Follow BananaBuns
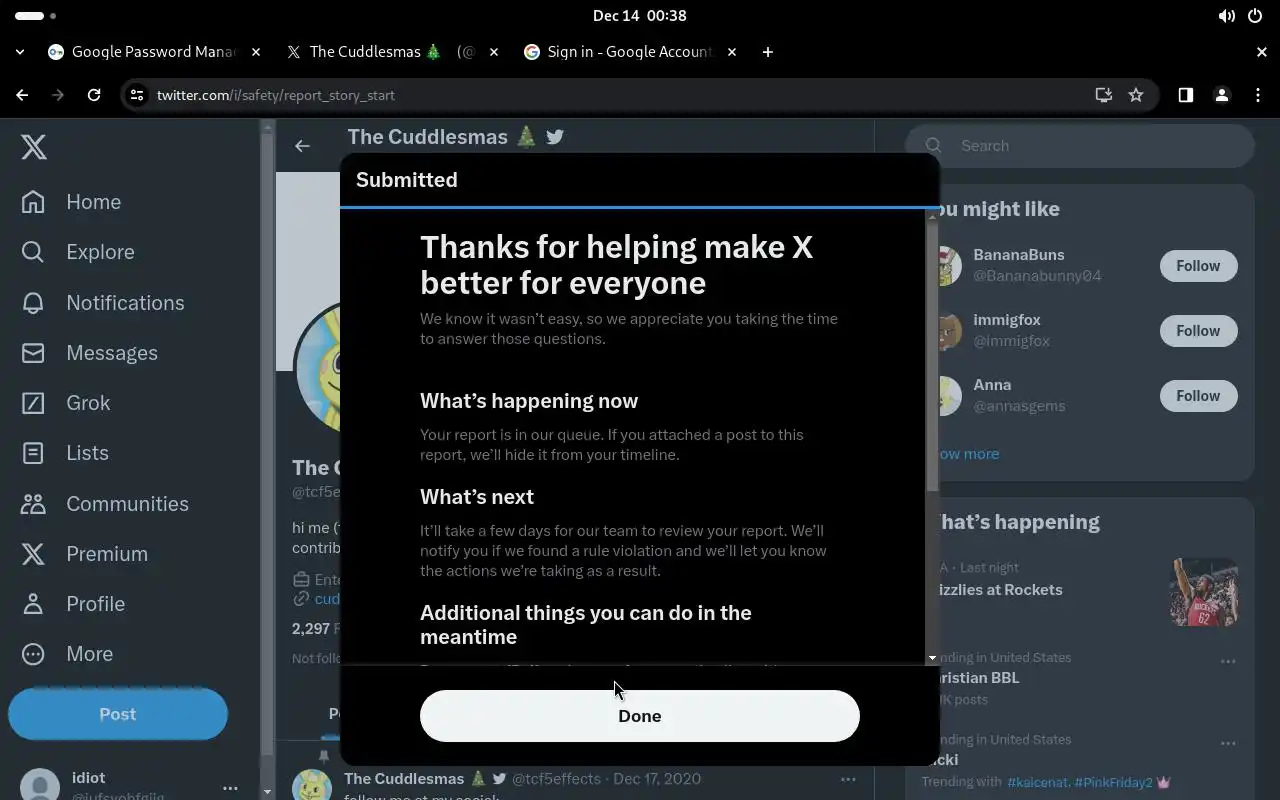The image size is (1280, 800). tap(1198, 266)
